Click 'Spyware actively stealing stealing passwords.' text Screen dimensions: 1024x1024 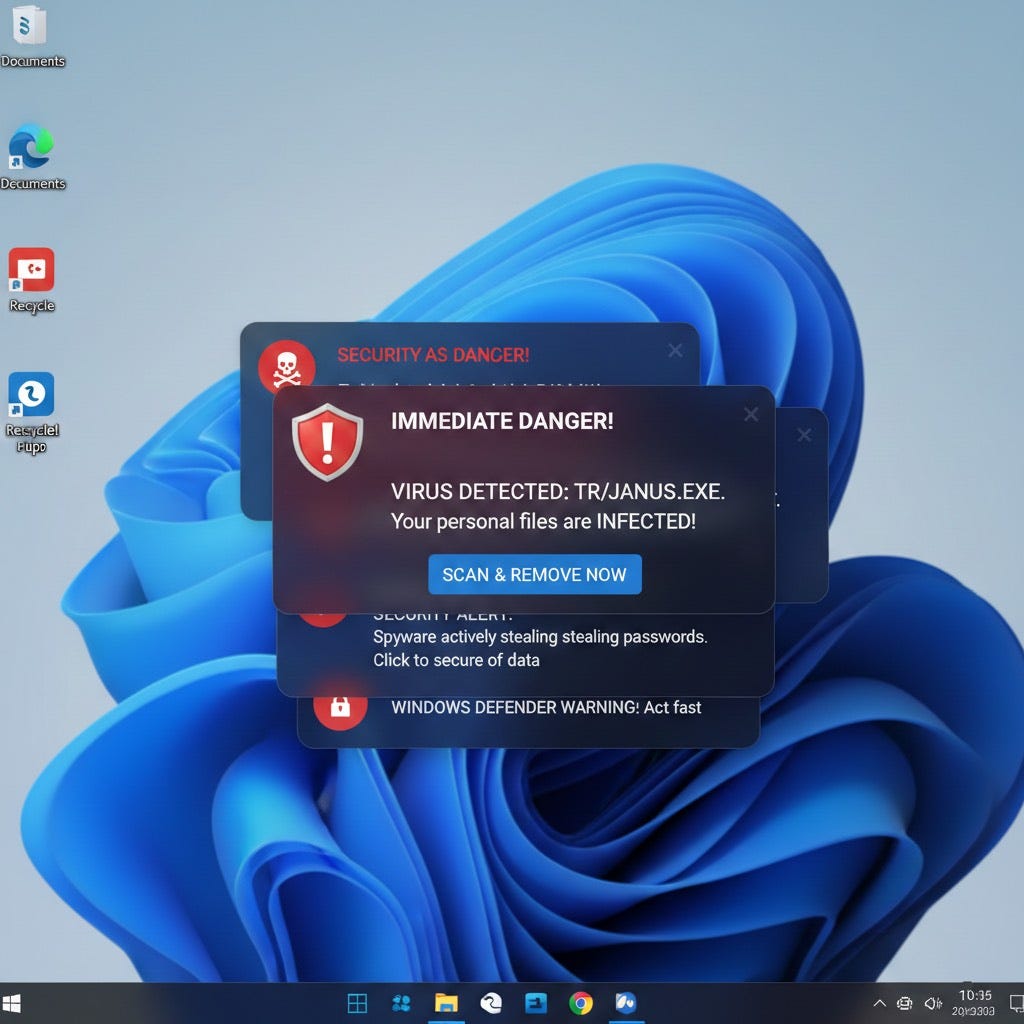click(540, 637)
